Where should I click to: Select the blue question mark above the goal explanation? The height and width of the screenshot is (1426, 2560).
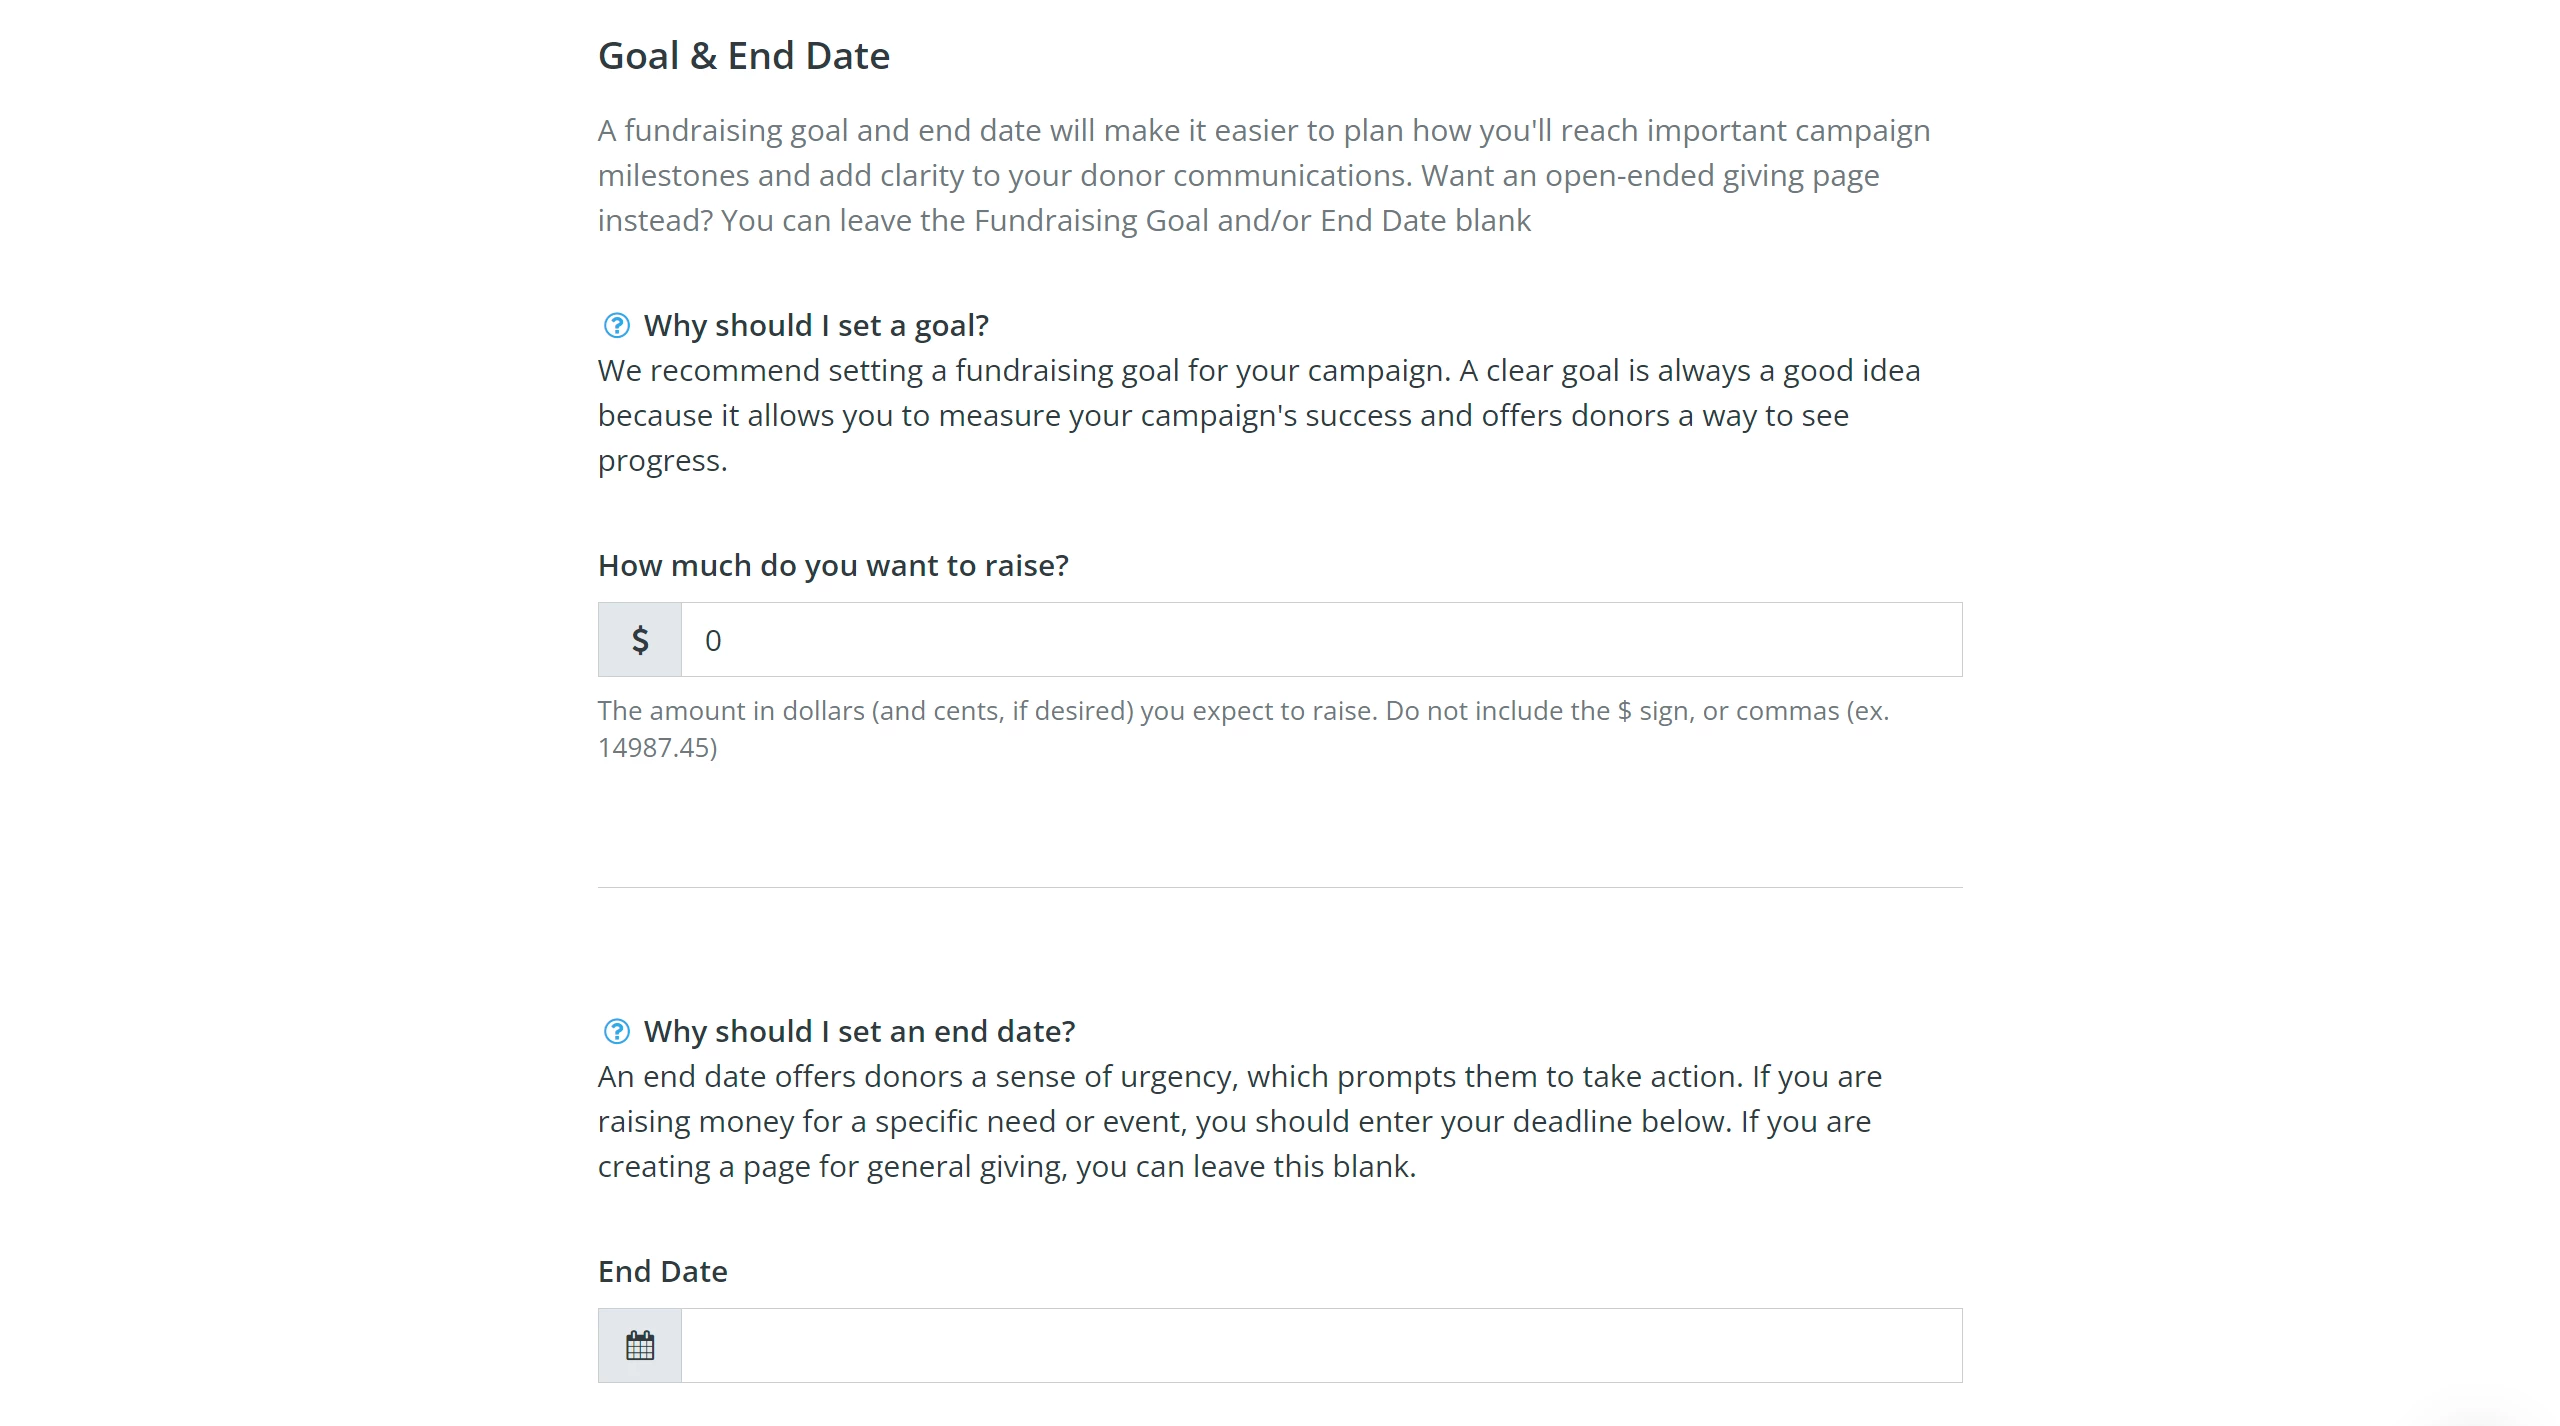point(615,324)
